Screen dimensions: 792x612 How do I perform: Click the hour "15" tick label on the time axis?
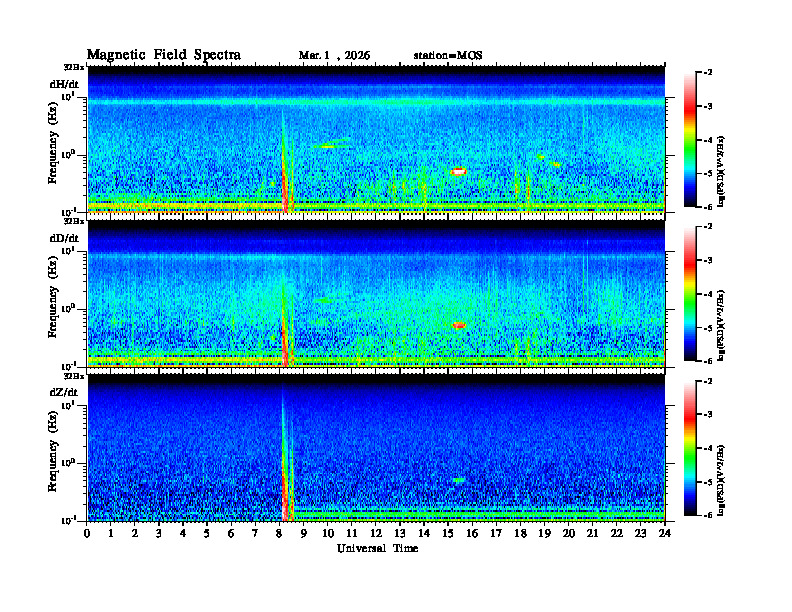click(448, 534)
